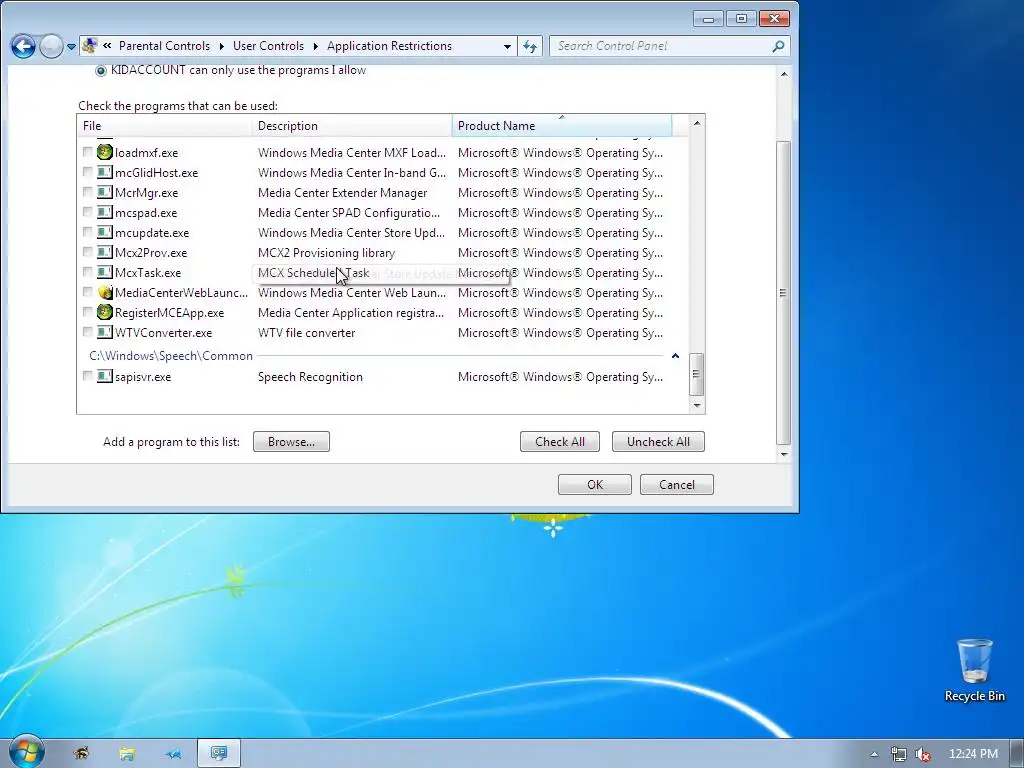Open the recent pages dropdown arrow

point(71,47)
